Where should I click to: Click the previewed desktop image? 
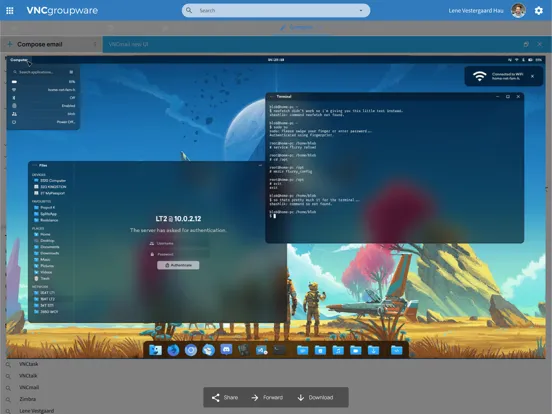click(276, 207)
